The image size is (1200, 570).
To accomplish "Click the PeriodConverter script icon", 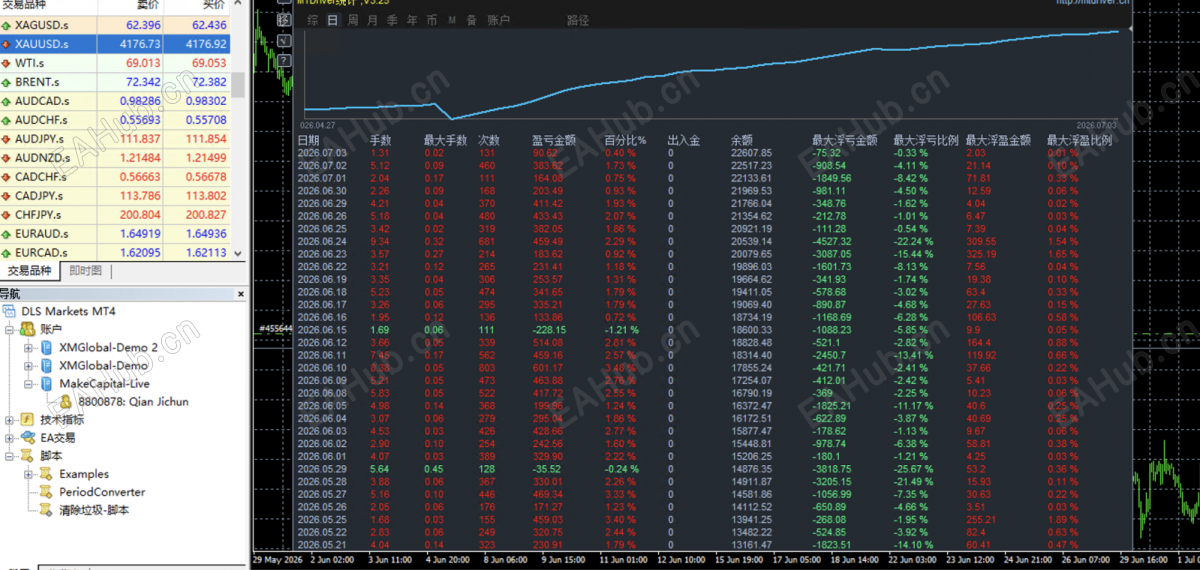I will coord(46,492).
